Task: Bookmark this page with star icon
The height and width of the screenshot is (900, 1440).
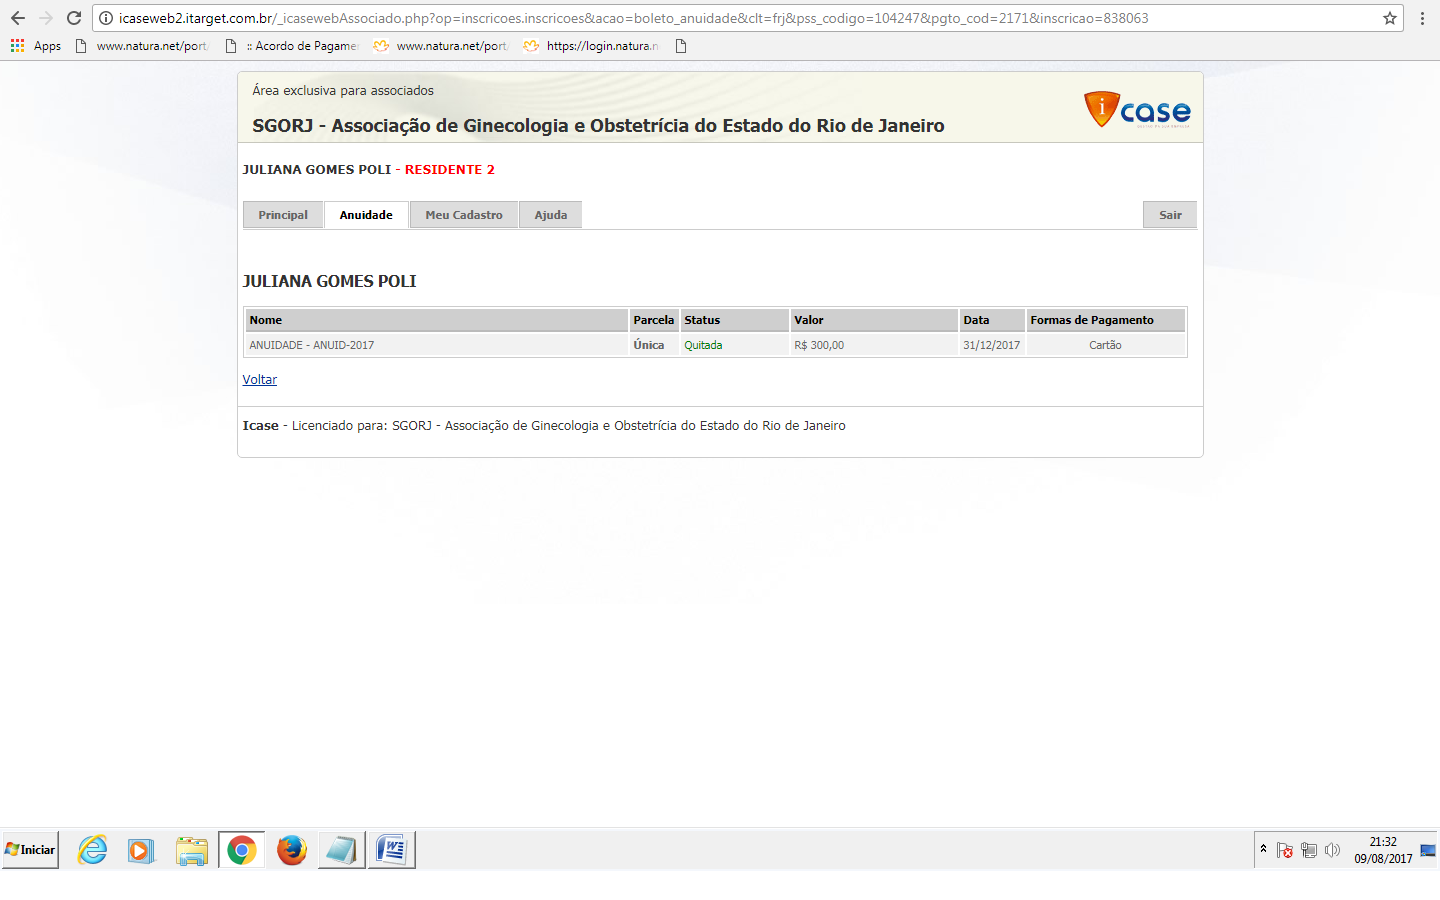Action: 1389,18
